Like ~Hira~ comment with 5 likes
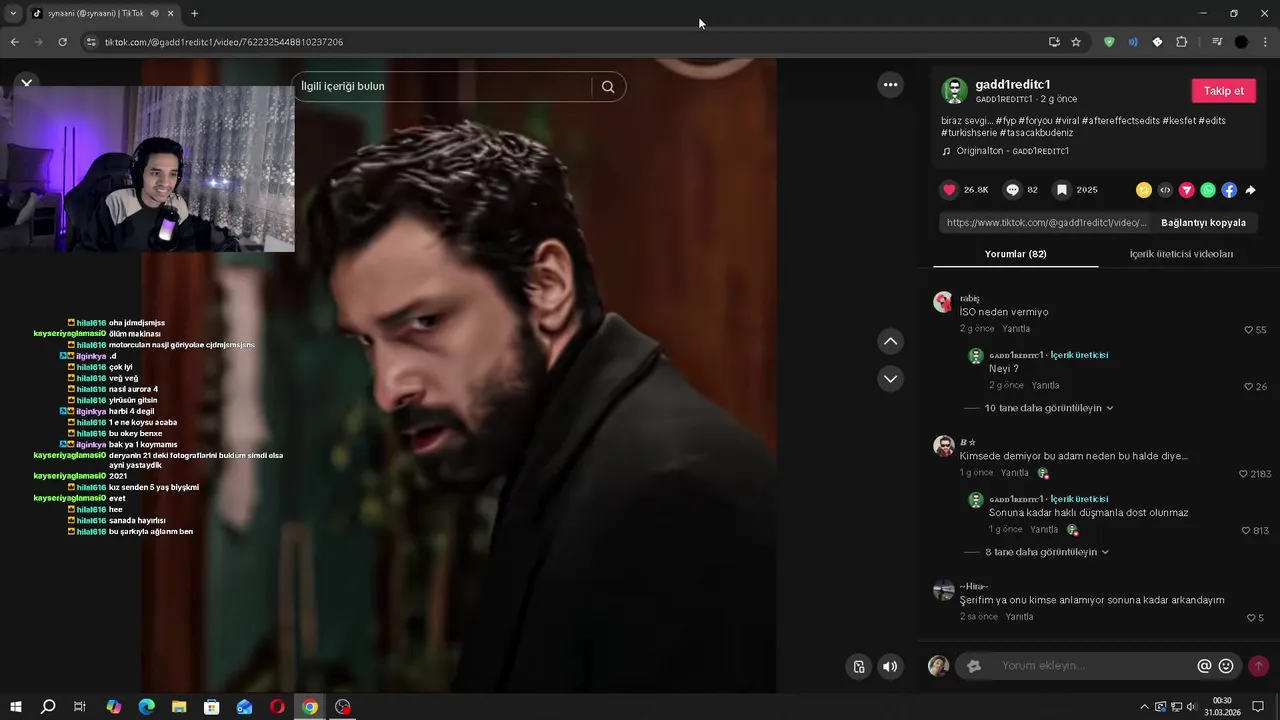Viewport: 1280px width, 720px height. pos(1251,618)
